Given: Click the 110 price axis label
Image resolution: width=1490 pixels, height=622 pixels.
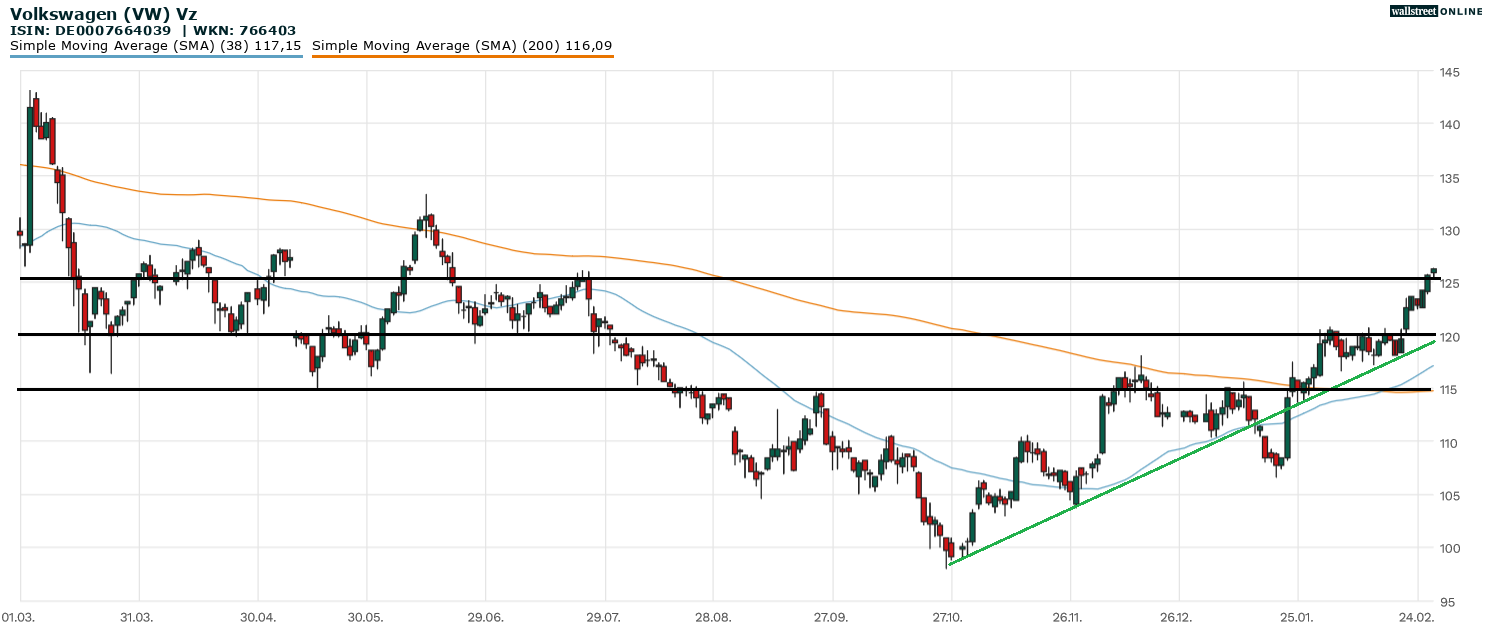Looking at the screenshot, I should point(1449,443).
